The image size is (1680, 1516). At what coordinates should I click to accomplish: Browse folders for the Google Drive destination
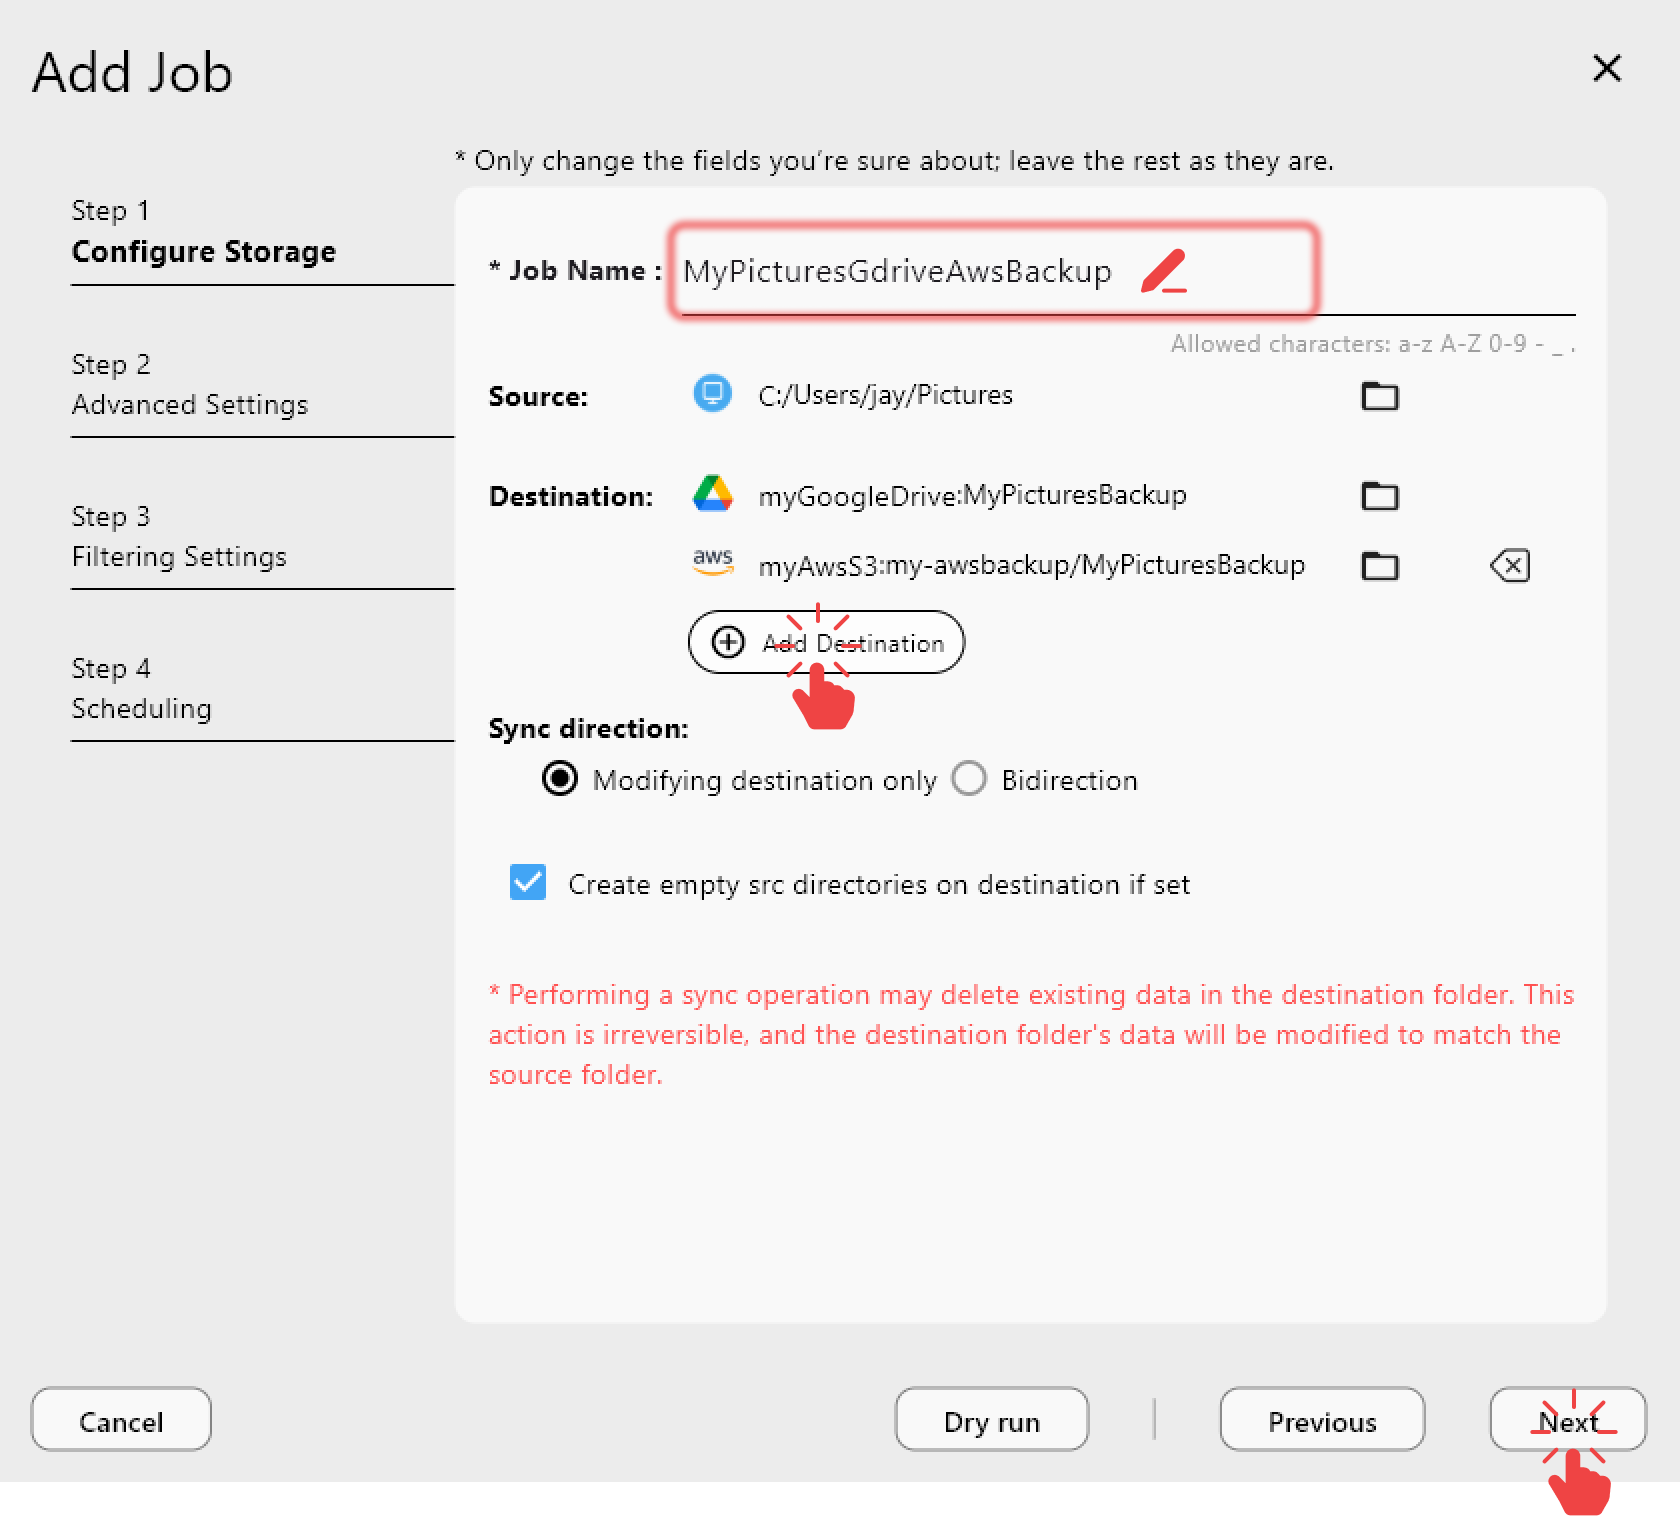pos(1380,495)
